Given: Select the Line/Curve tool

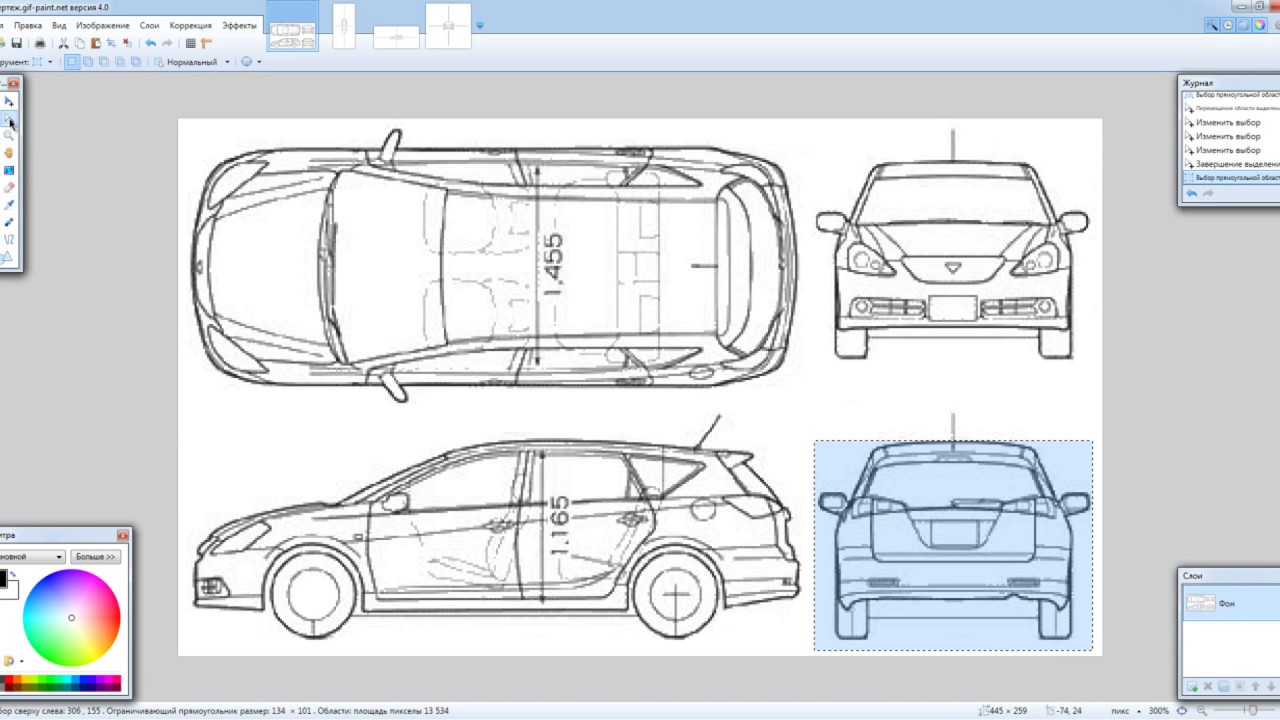Looking at the screenshot, I should [x=9, y=239].
